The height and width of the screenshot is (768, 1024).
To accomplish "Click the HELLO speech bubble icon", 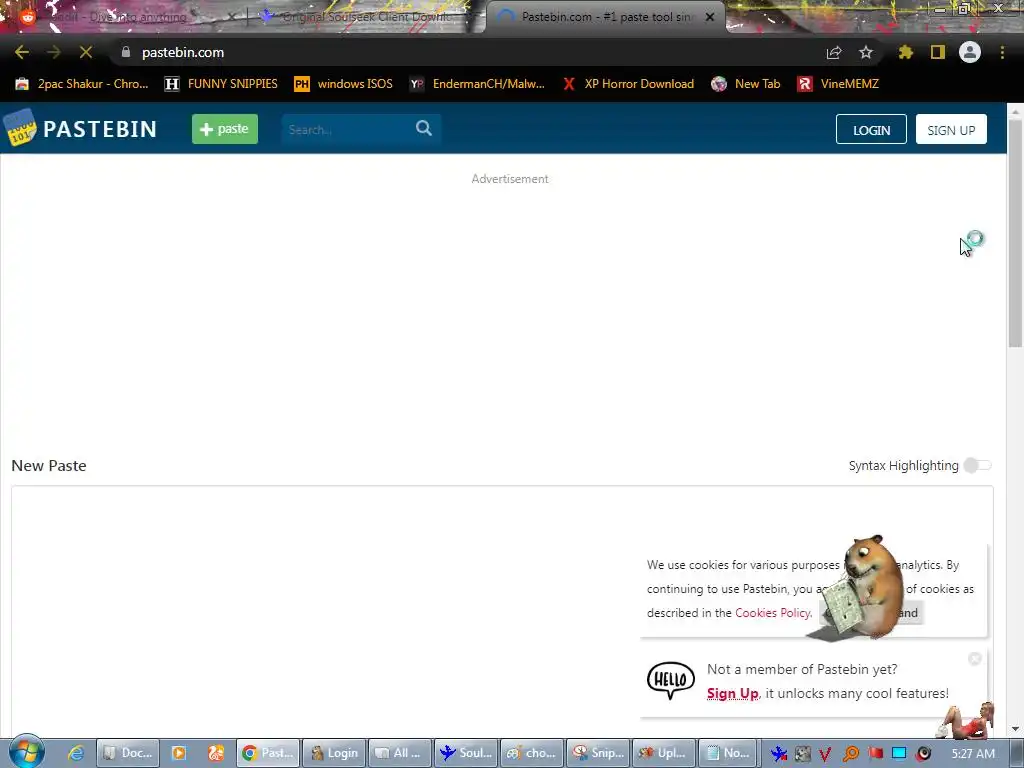I will pyautogui.click(x=671, y=680).
